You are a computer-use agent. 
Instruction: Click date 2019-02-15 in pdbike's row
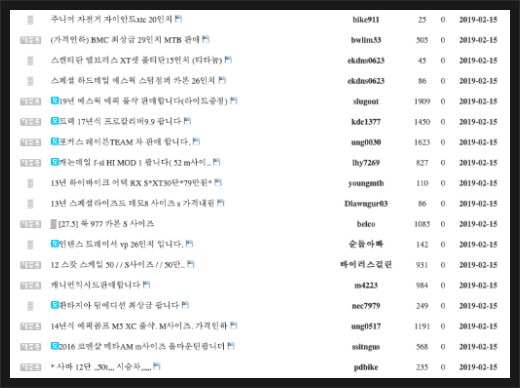(478, 367)
